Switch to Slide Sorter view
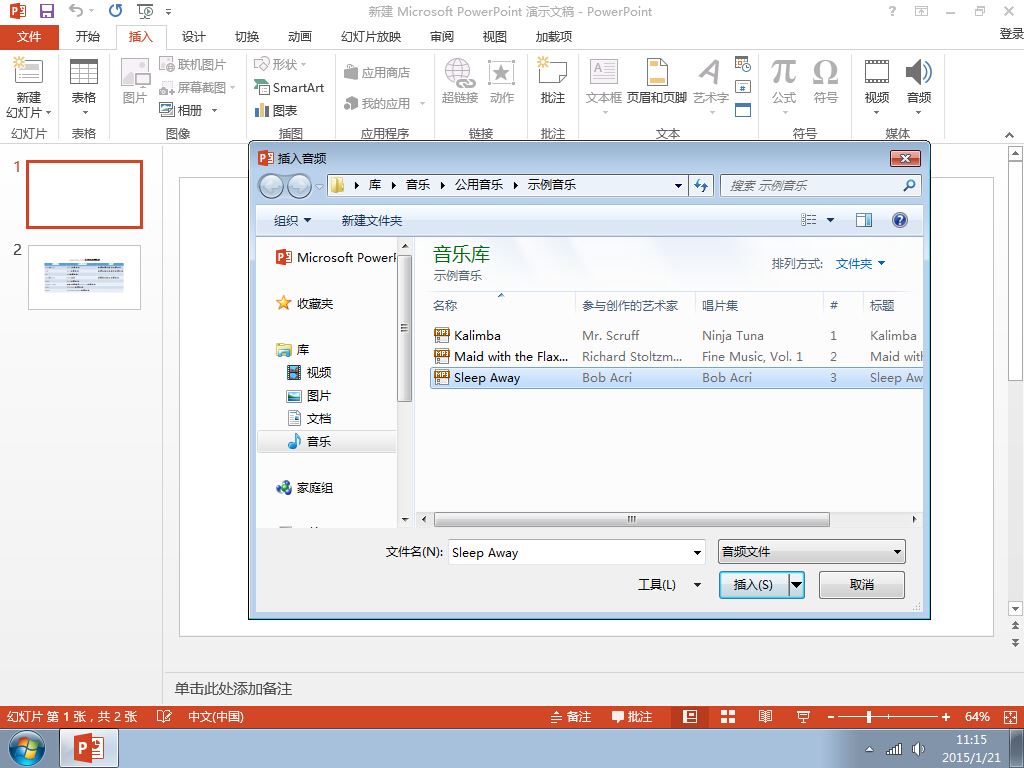The width and height of the screenshot is (1024, 768). click(728, 716)
